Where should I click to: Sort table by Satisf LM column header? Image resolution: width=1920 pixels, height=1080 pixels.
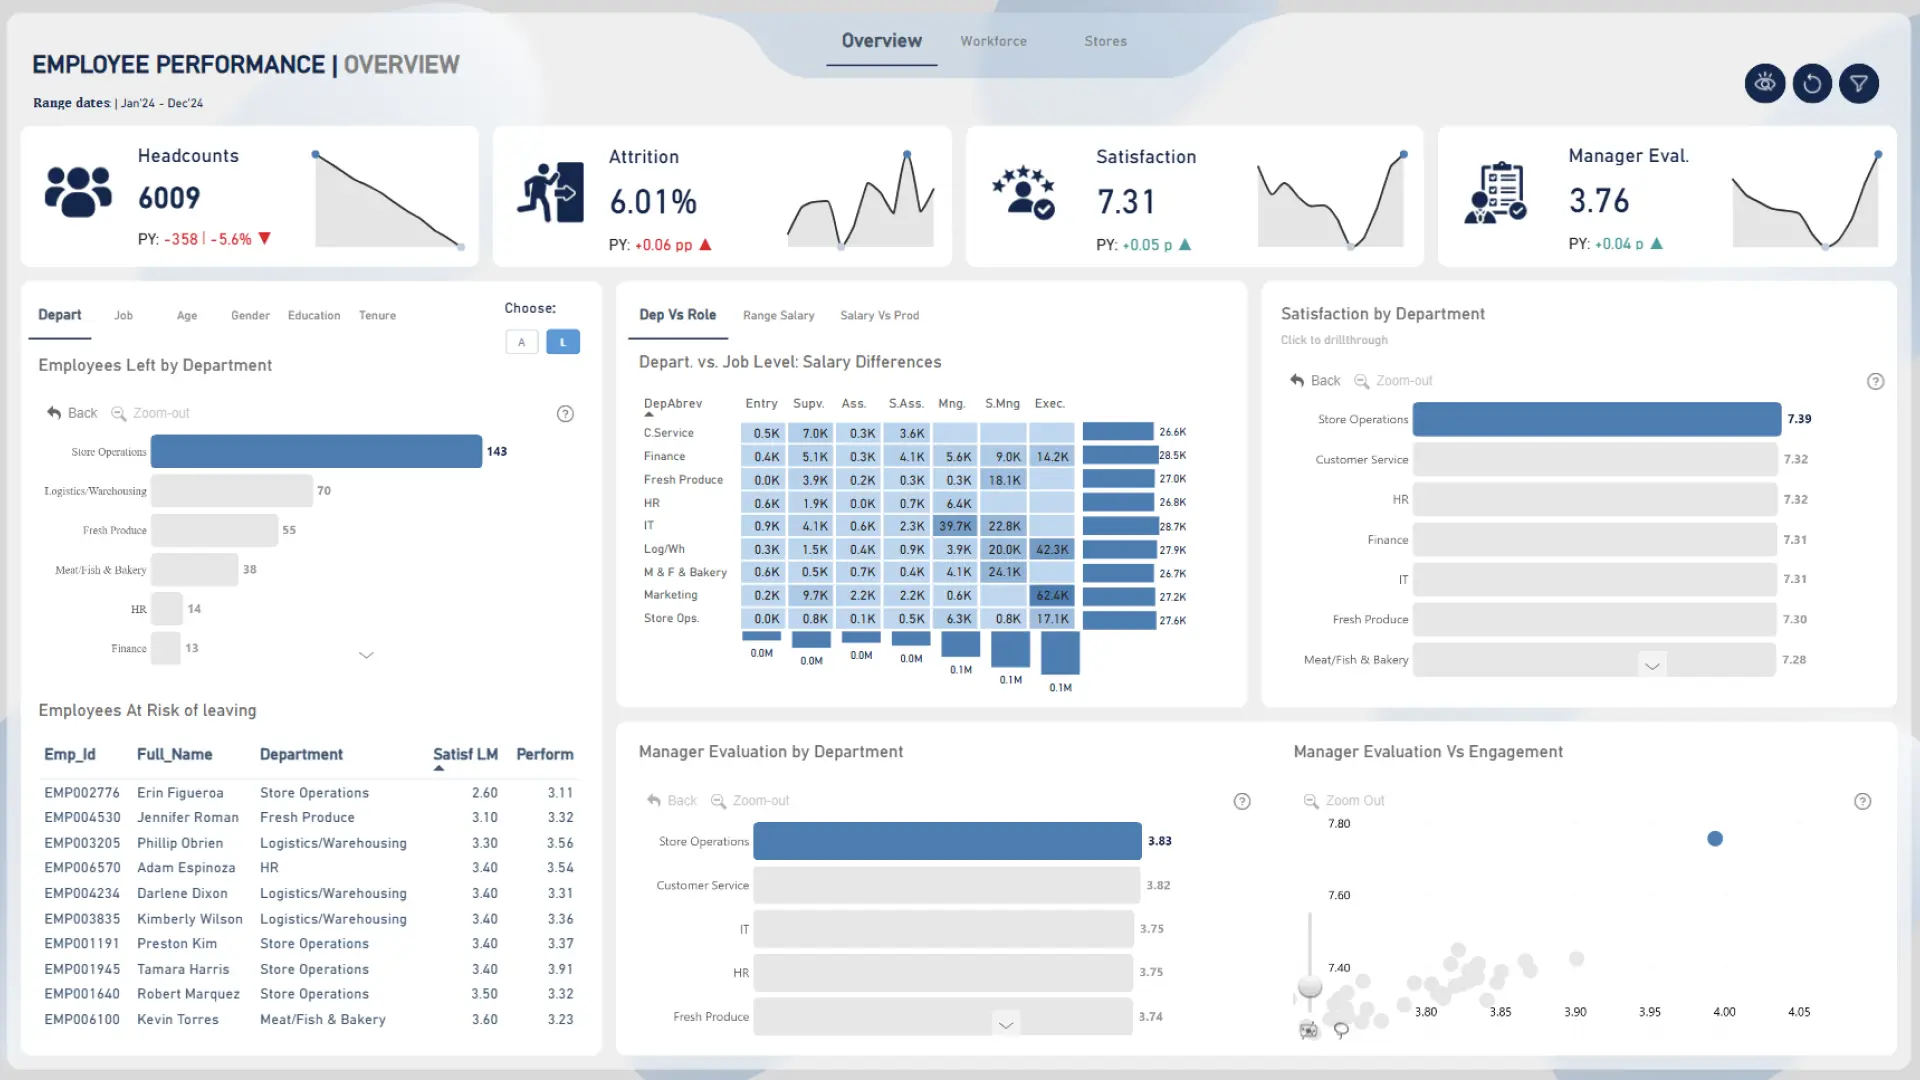tap(465, 754)
